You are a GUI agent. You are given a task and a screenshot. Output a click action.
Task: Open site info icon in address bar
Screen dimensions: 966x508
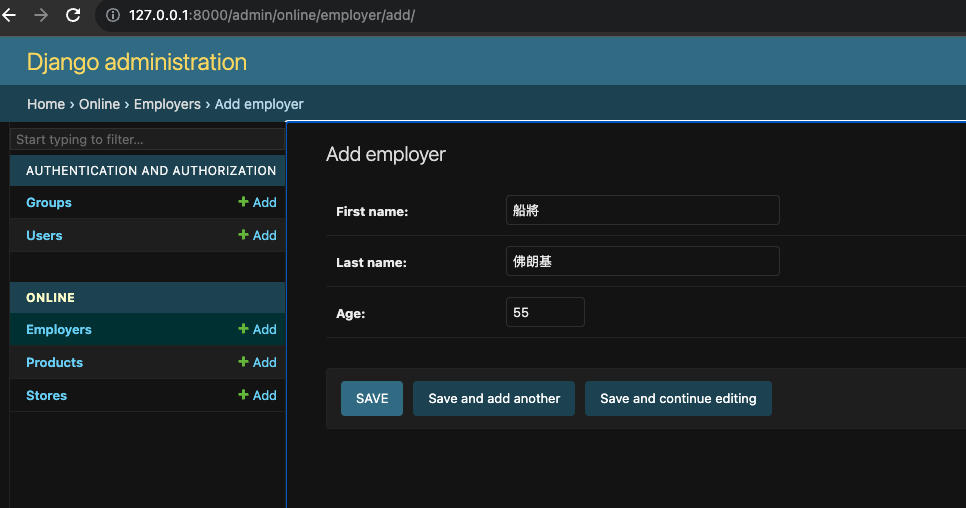pos(113,15)
